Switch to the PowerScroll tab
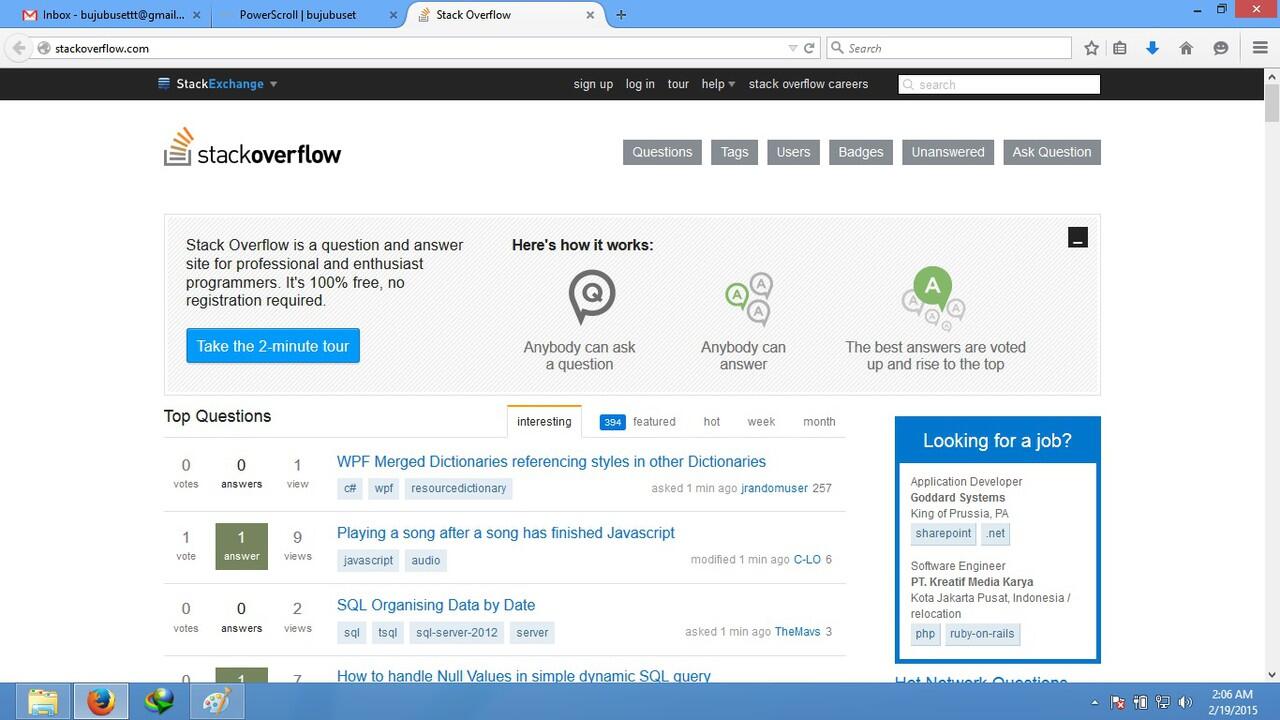 click(308, 15)
